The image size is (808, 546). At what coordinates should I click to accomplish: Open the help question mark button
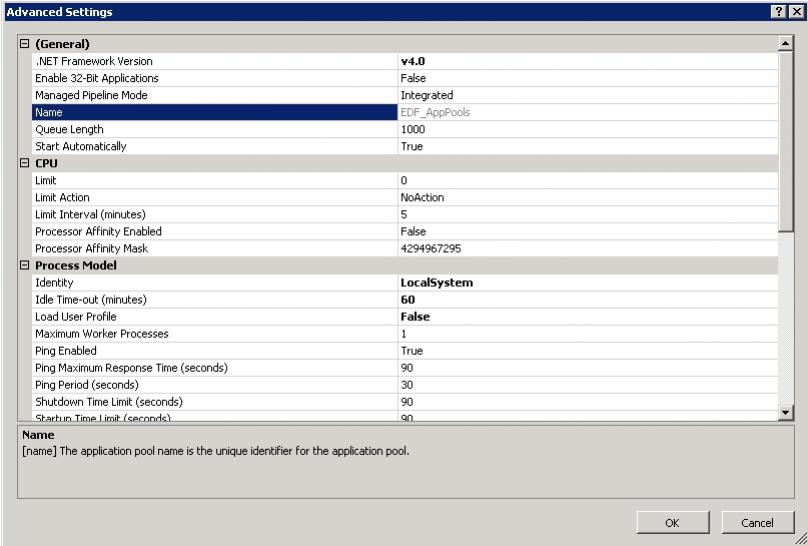779,12
